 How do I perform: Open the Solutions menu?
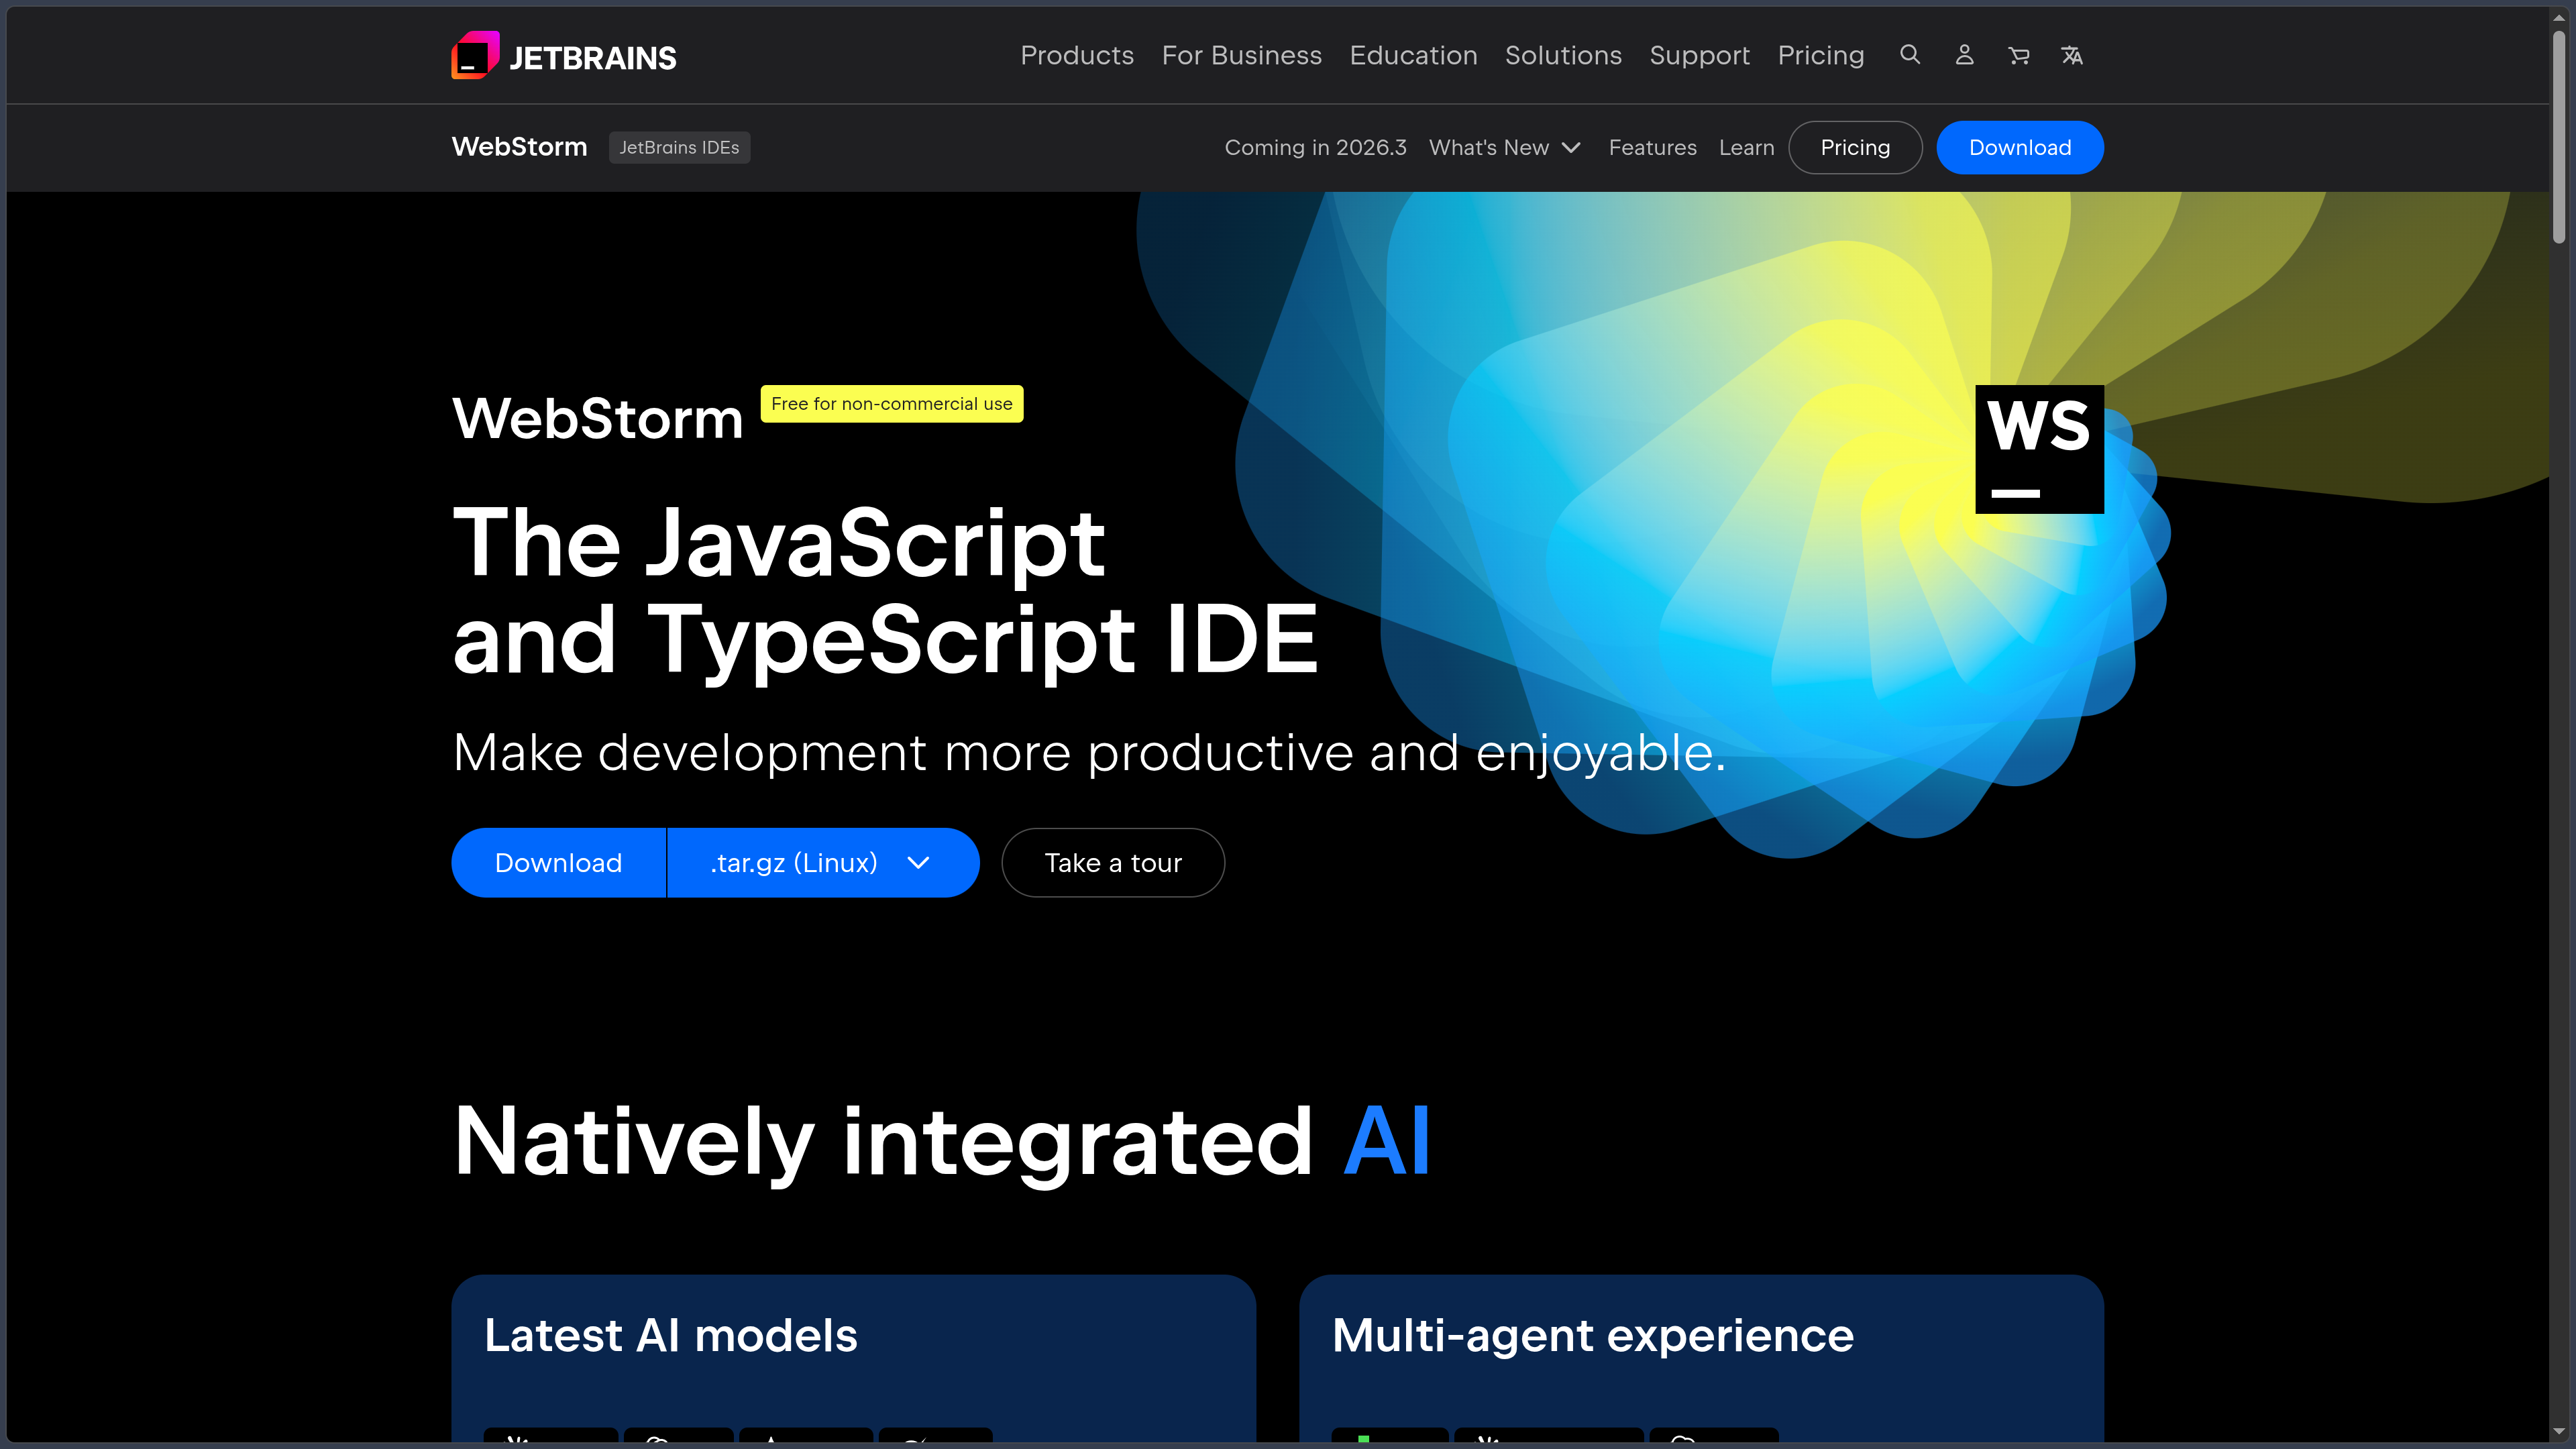pos(1563,55)
